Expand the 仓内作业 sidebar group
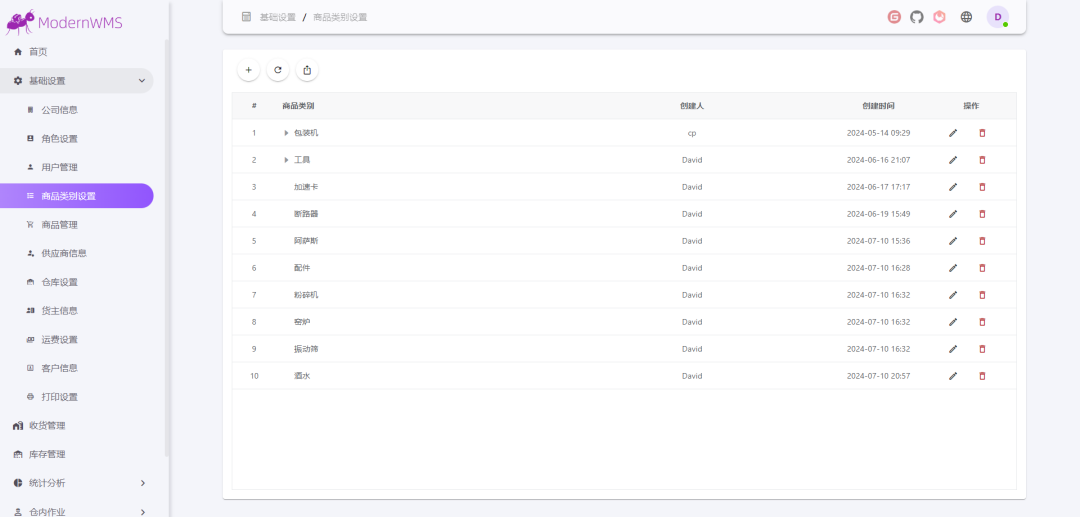This screenshot has height=517, width=1080. 76,511
